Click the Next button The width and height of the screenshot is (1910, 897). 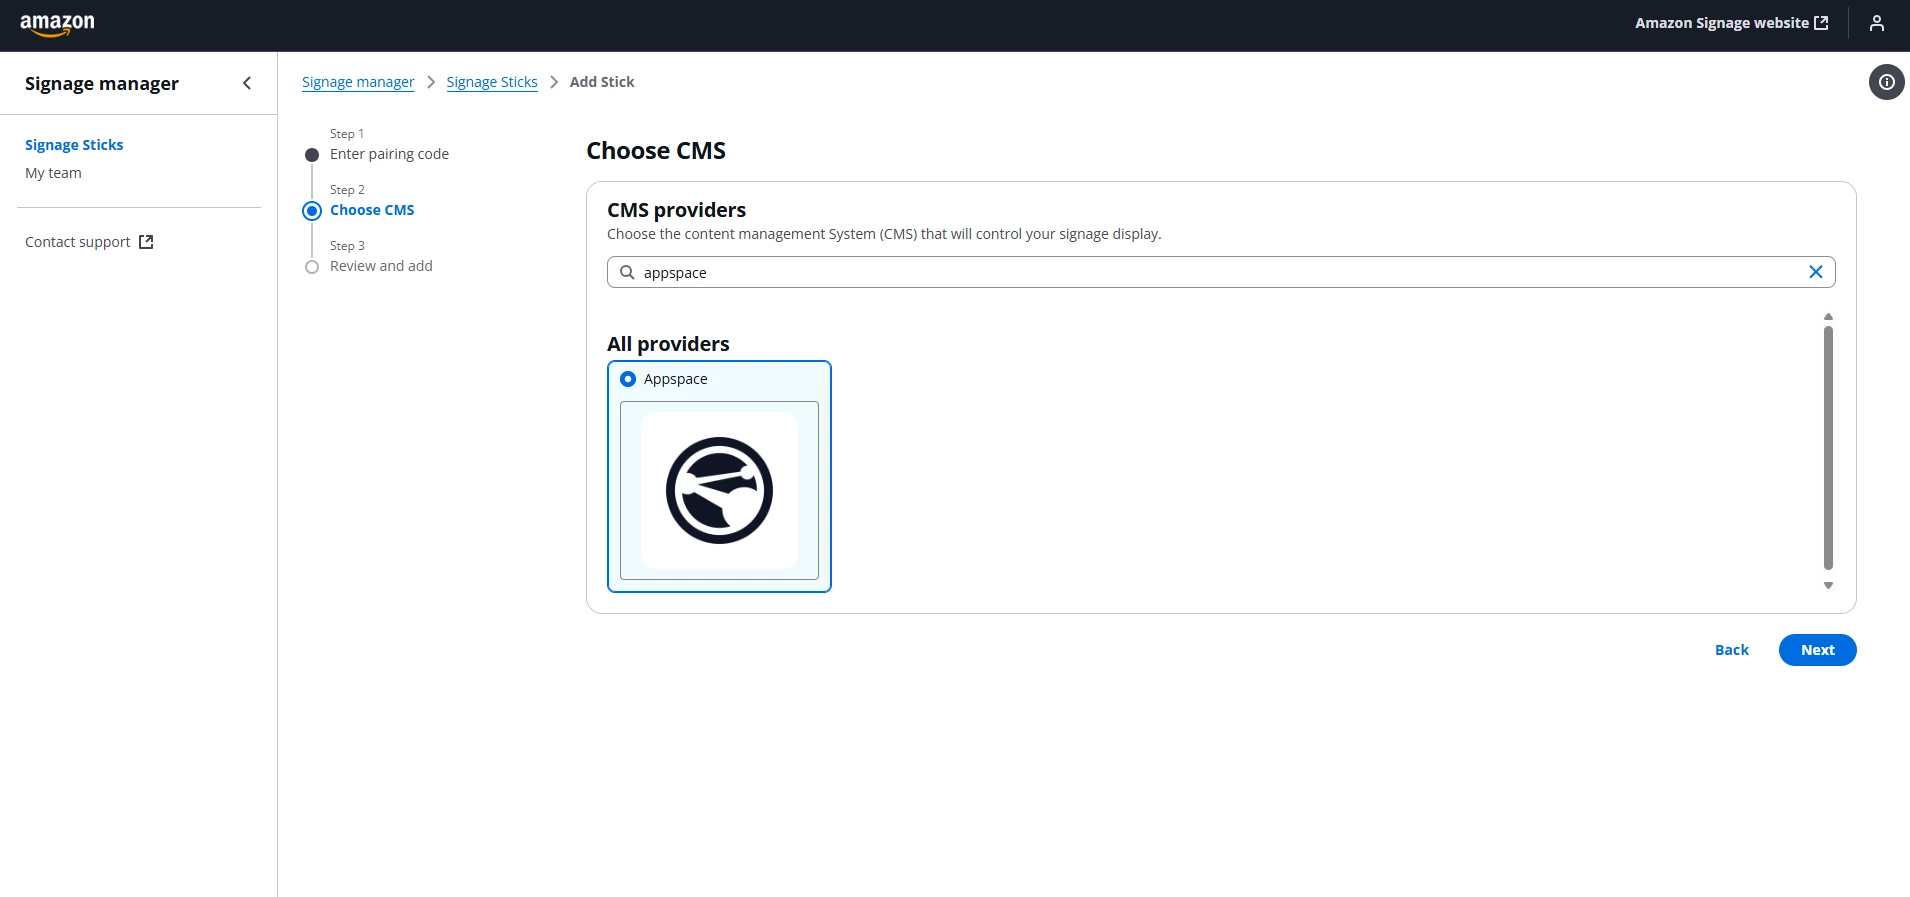tap(1817, 650)
